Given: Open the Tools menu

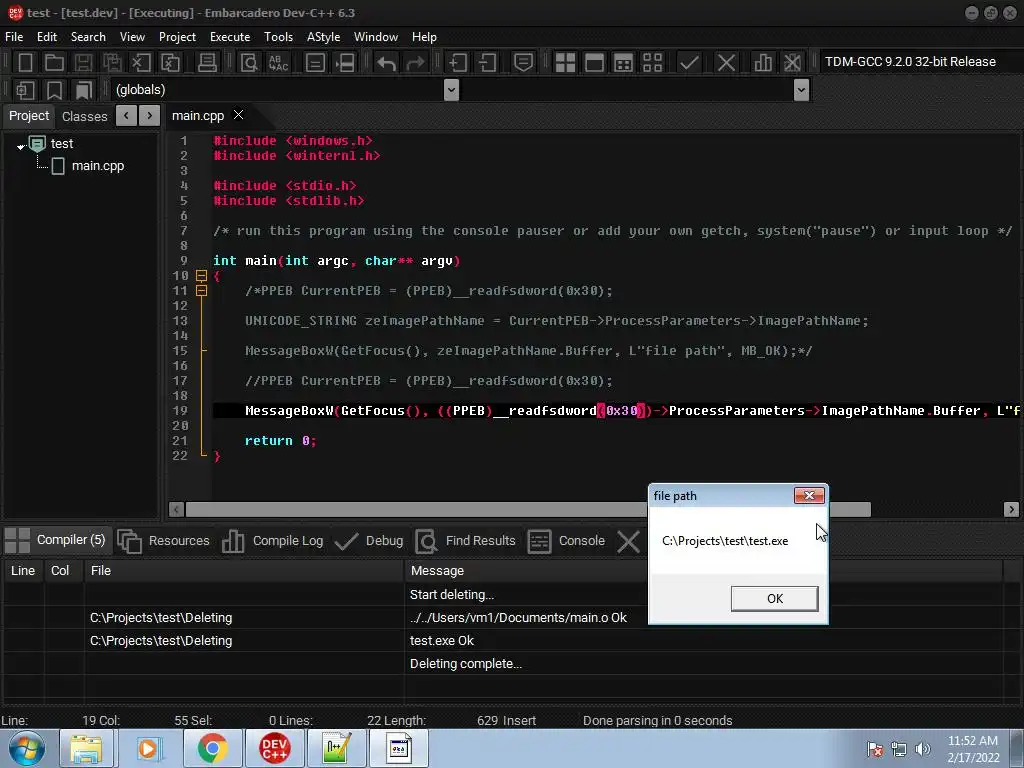Looking at the screenshot, I should 278,37.
